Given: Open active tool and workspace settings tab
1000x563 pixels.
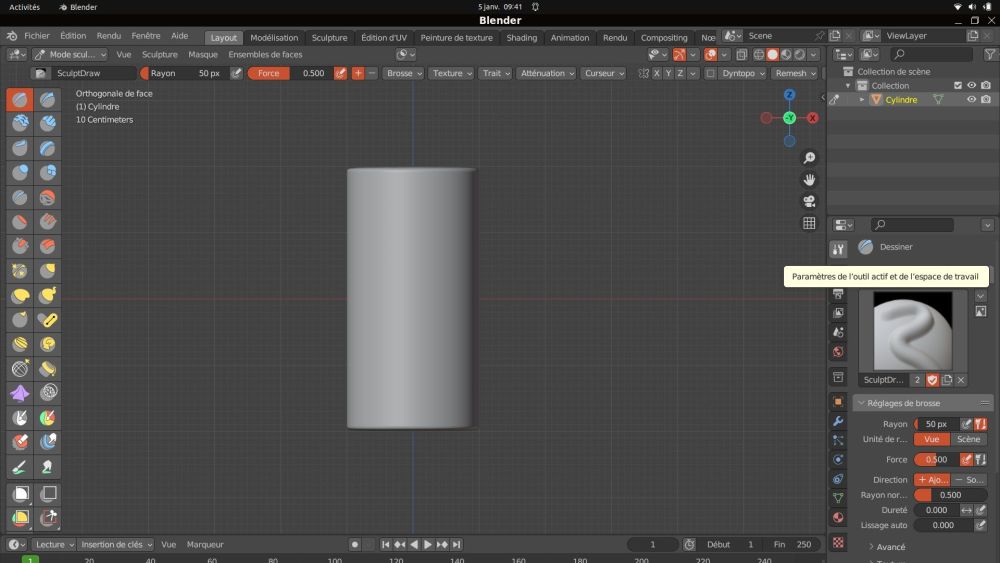Looking at the screenshot, I should (838, 249).
